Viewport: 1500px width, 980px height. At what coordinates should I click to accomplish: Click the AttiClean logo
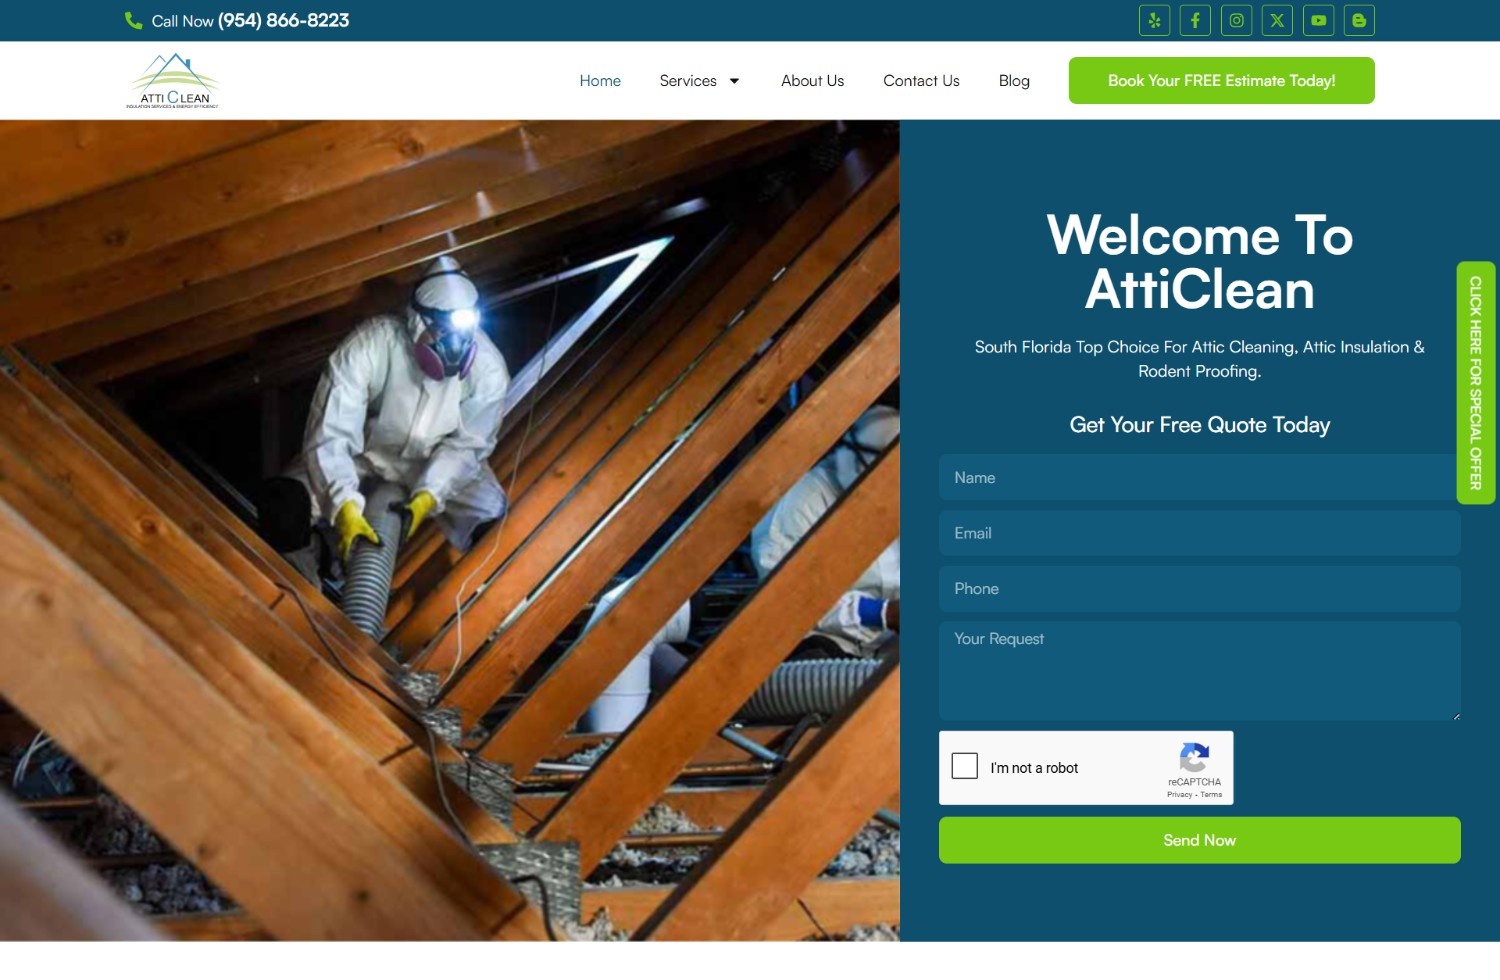click(173, 81)
